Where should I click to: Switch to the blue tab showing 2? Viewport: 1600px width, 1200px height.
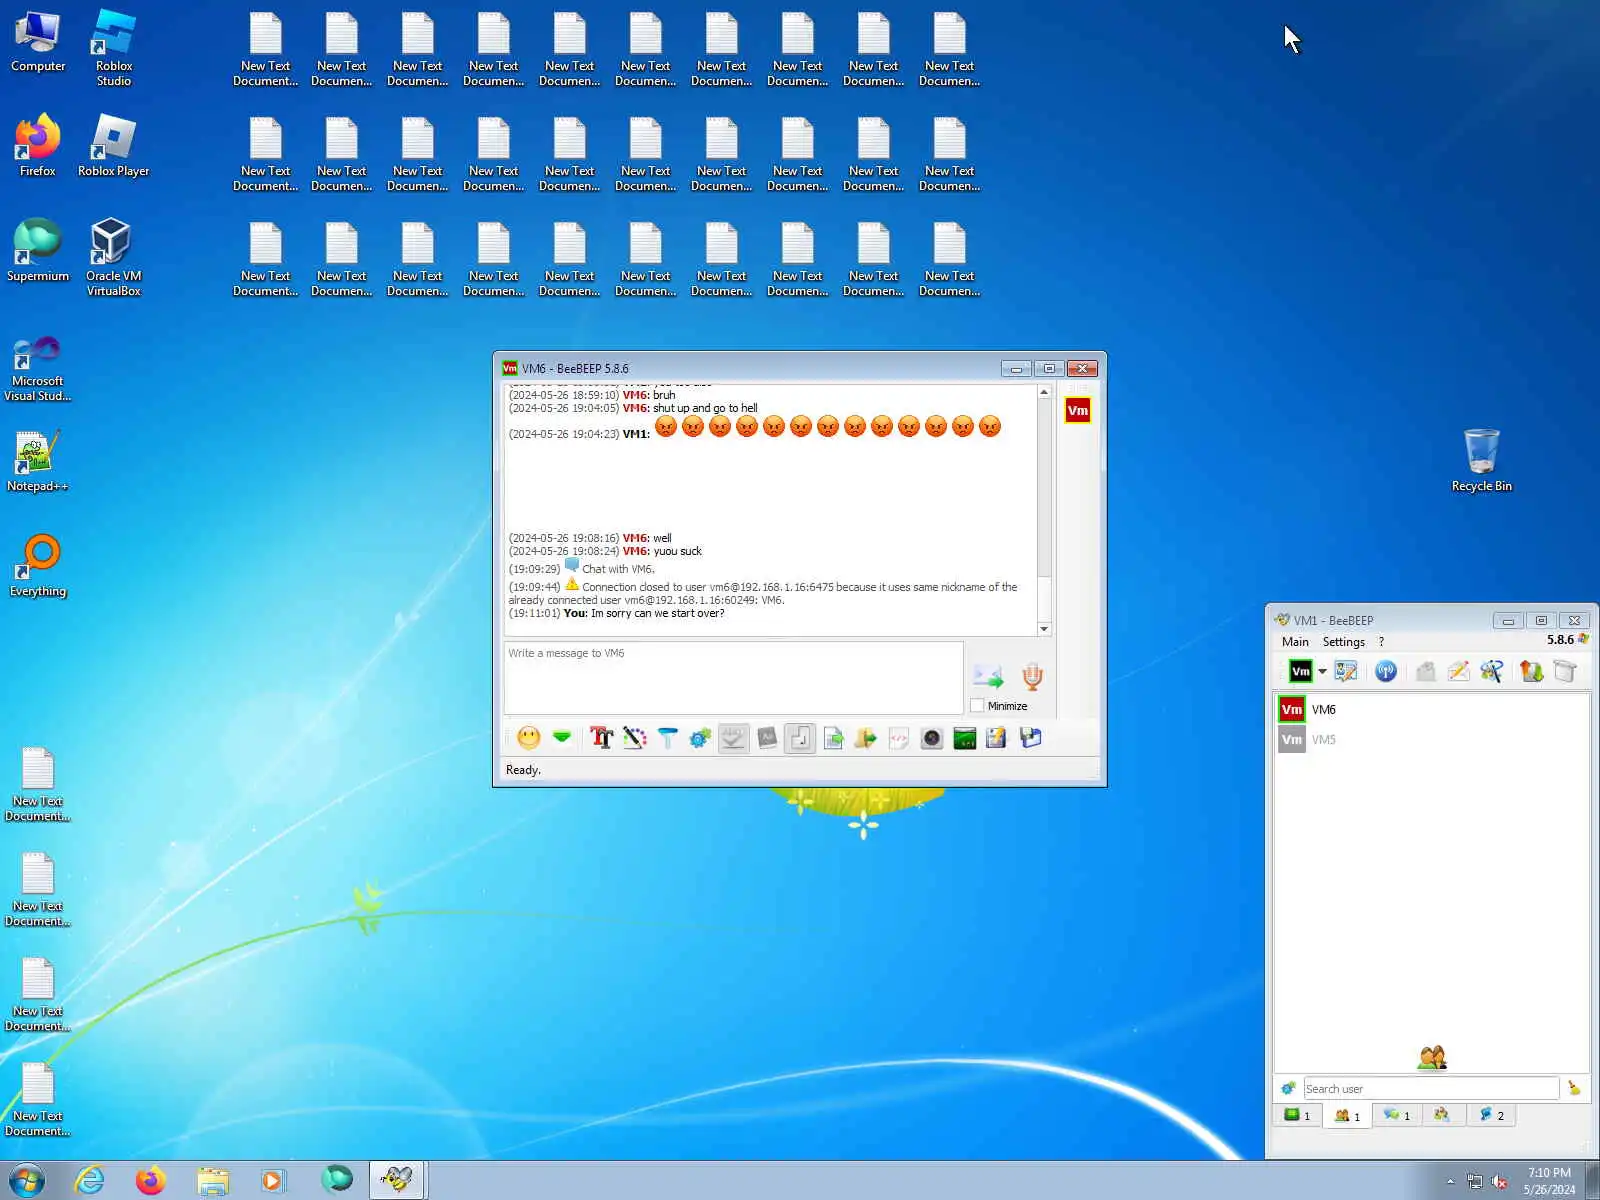[1491, 1115]
